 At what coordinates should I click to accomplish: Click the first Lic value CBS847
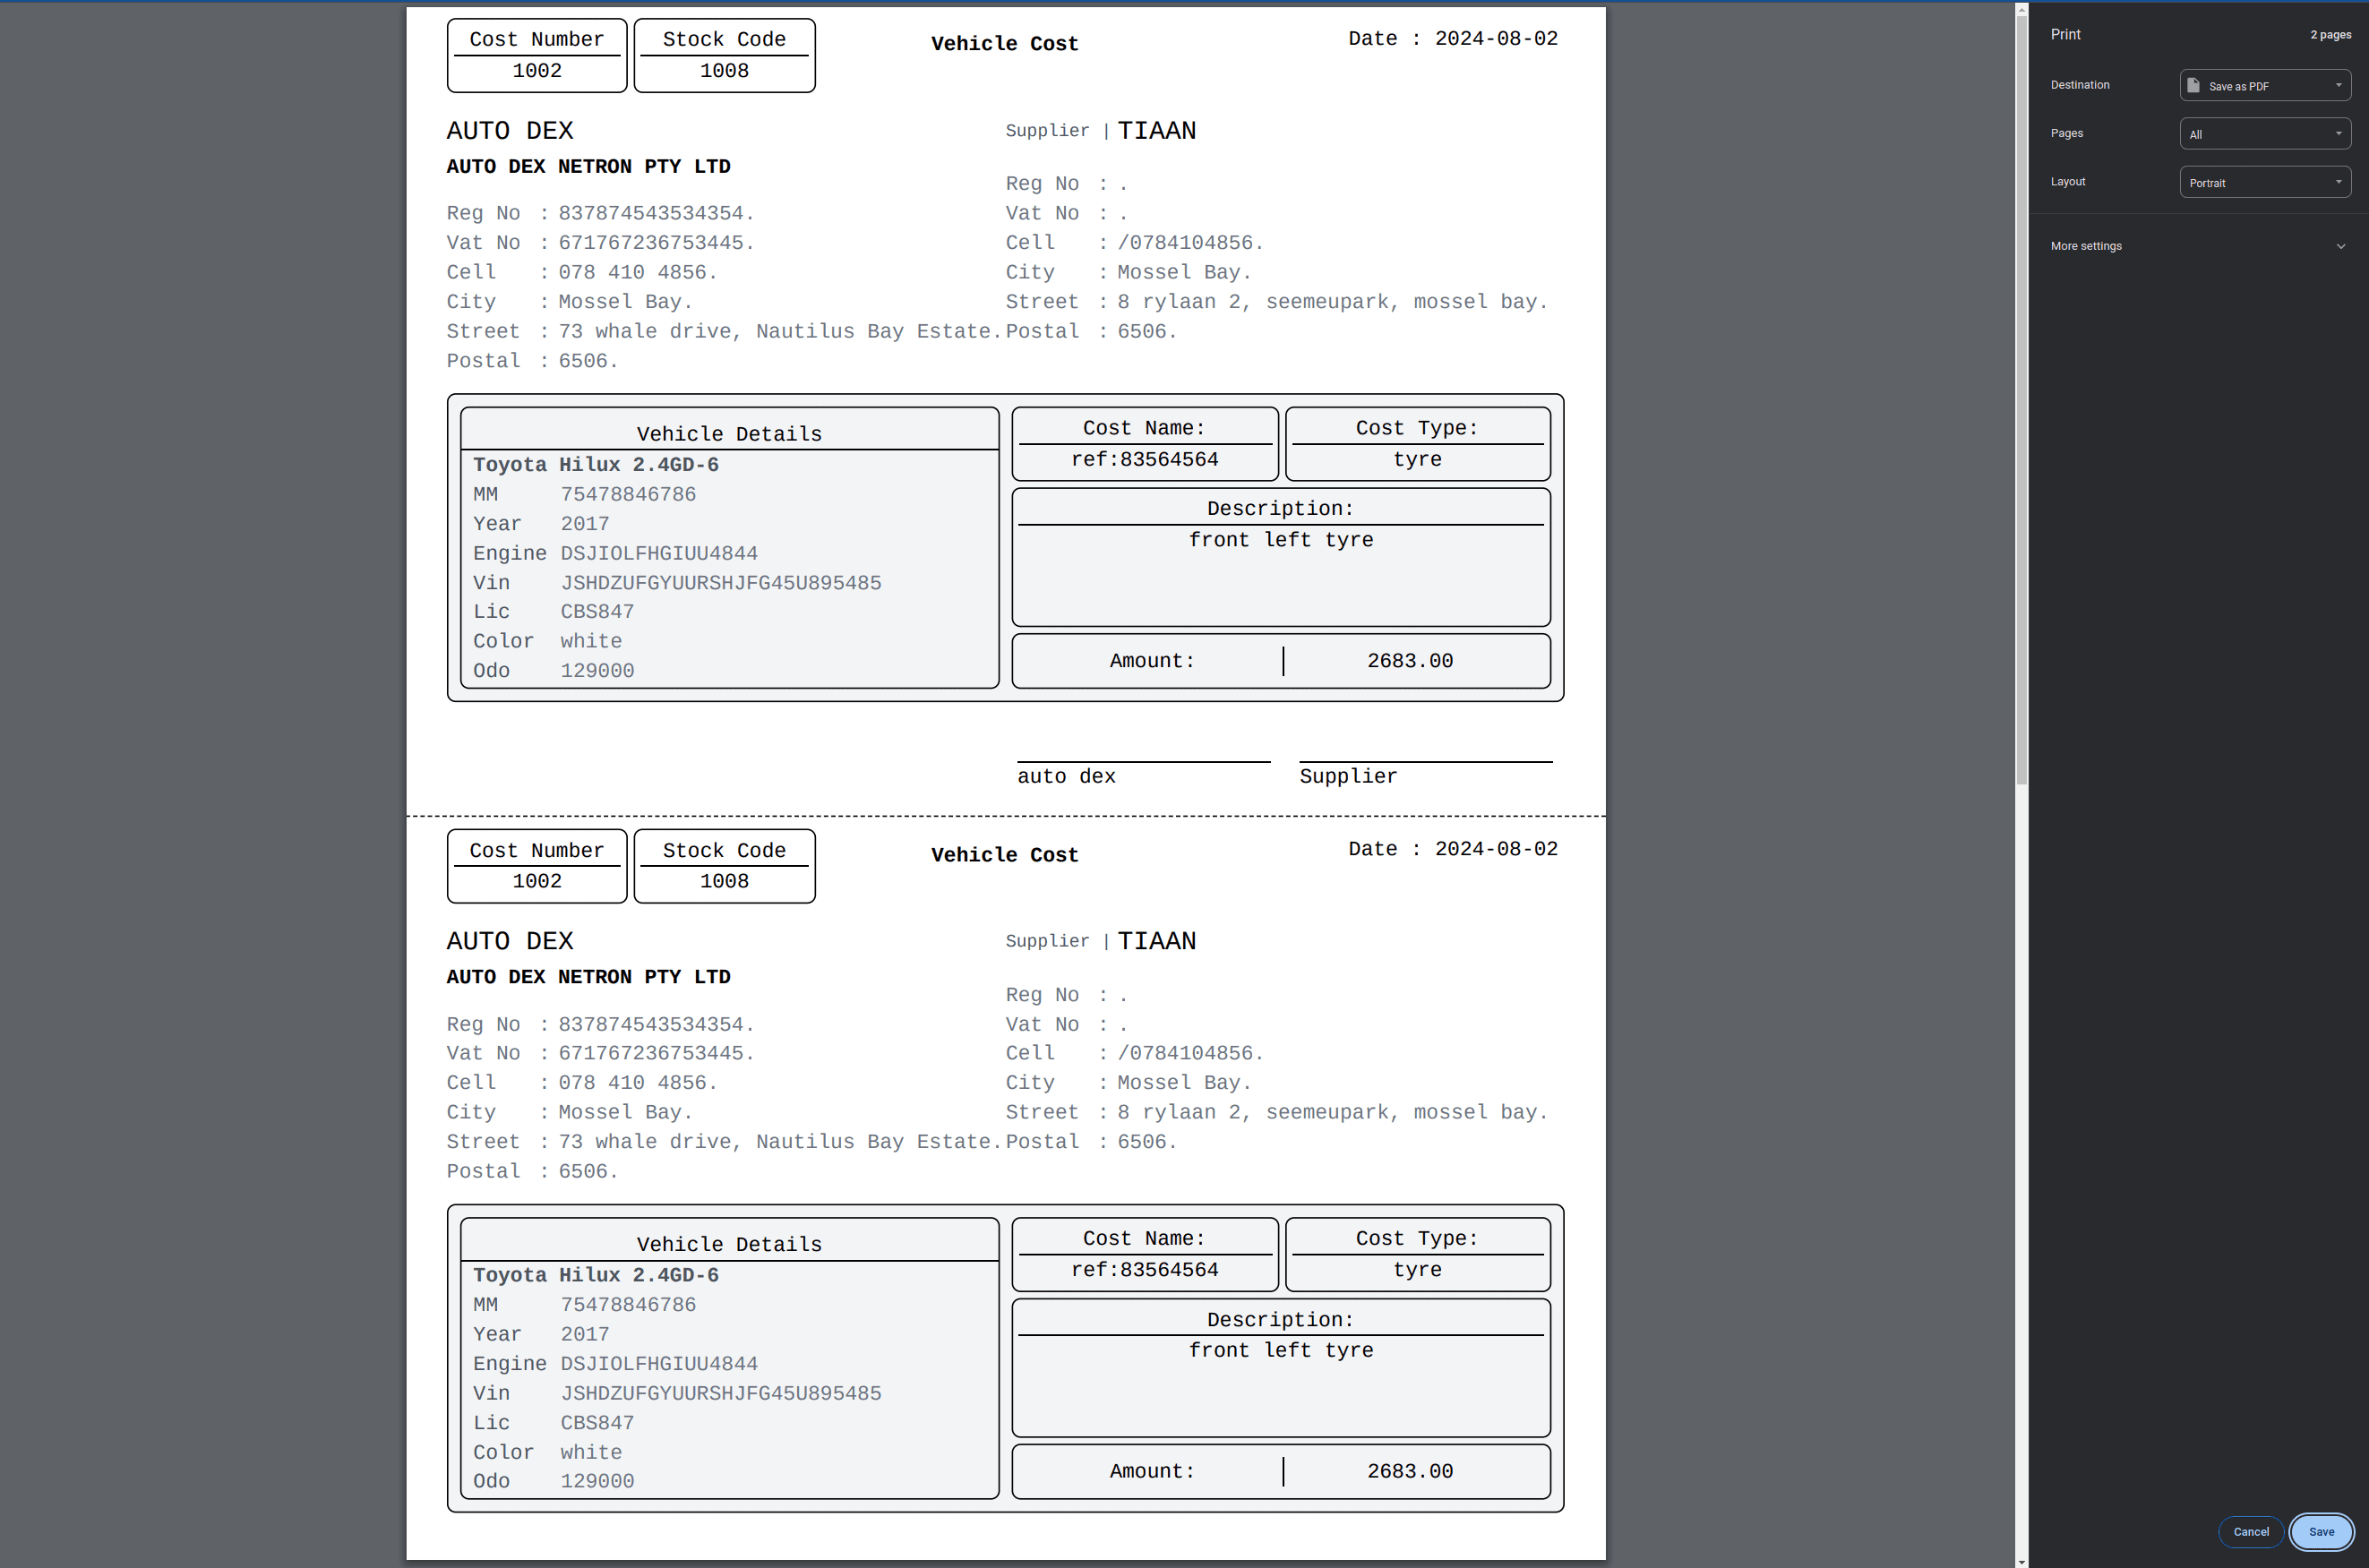pos(597,612)
